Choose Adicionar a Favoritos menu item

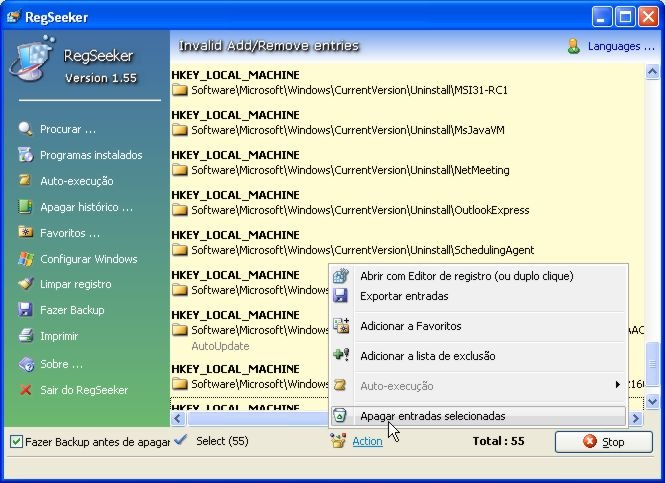point(478,326)
